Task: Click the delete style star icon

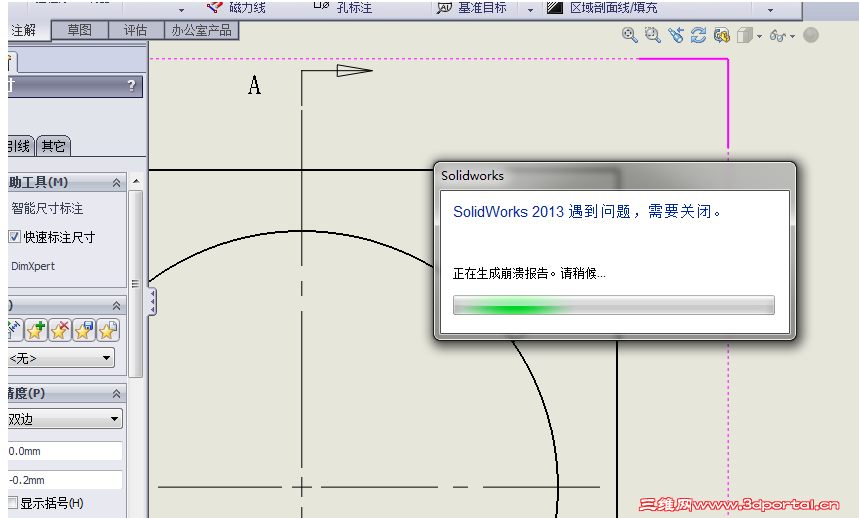Action: (60, 330)
